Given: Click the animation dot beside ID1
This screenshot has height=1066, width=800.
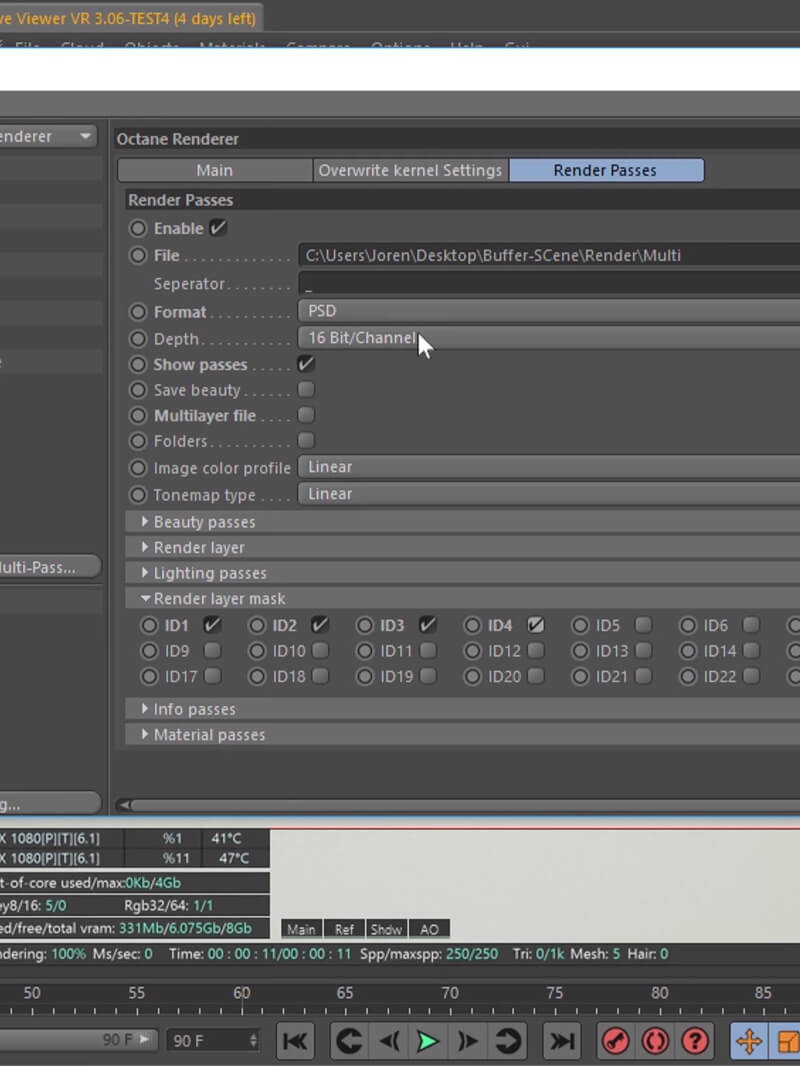Looking at the screenshot, I should tap(149, 625).
